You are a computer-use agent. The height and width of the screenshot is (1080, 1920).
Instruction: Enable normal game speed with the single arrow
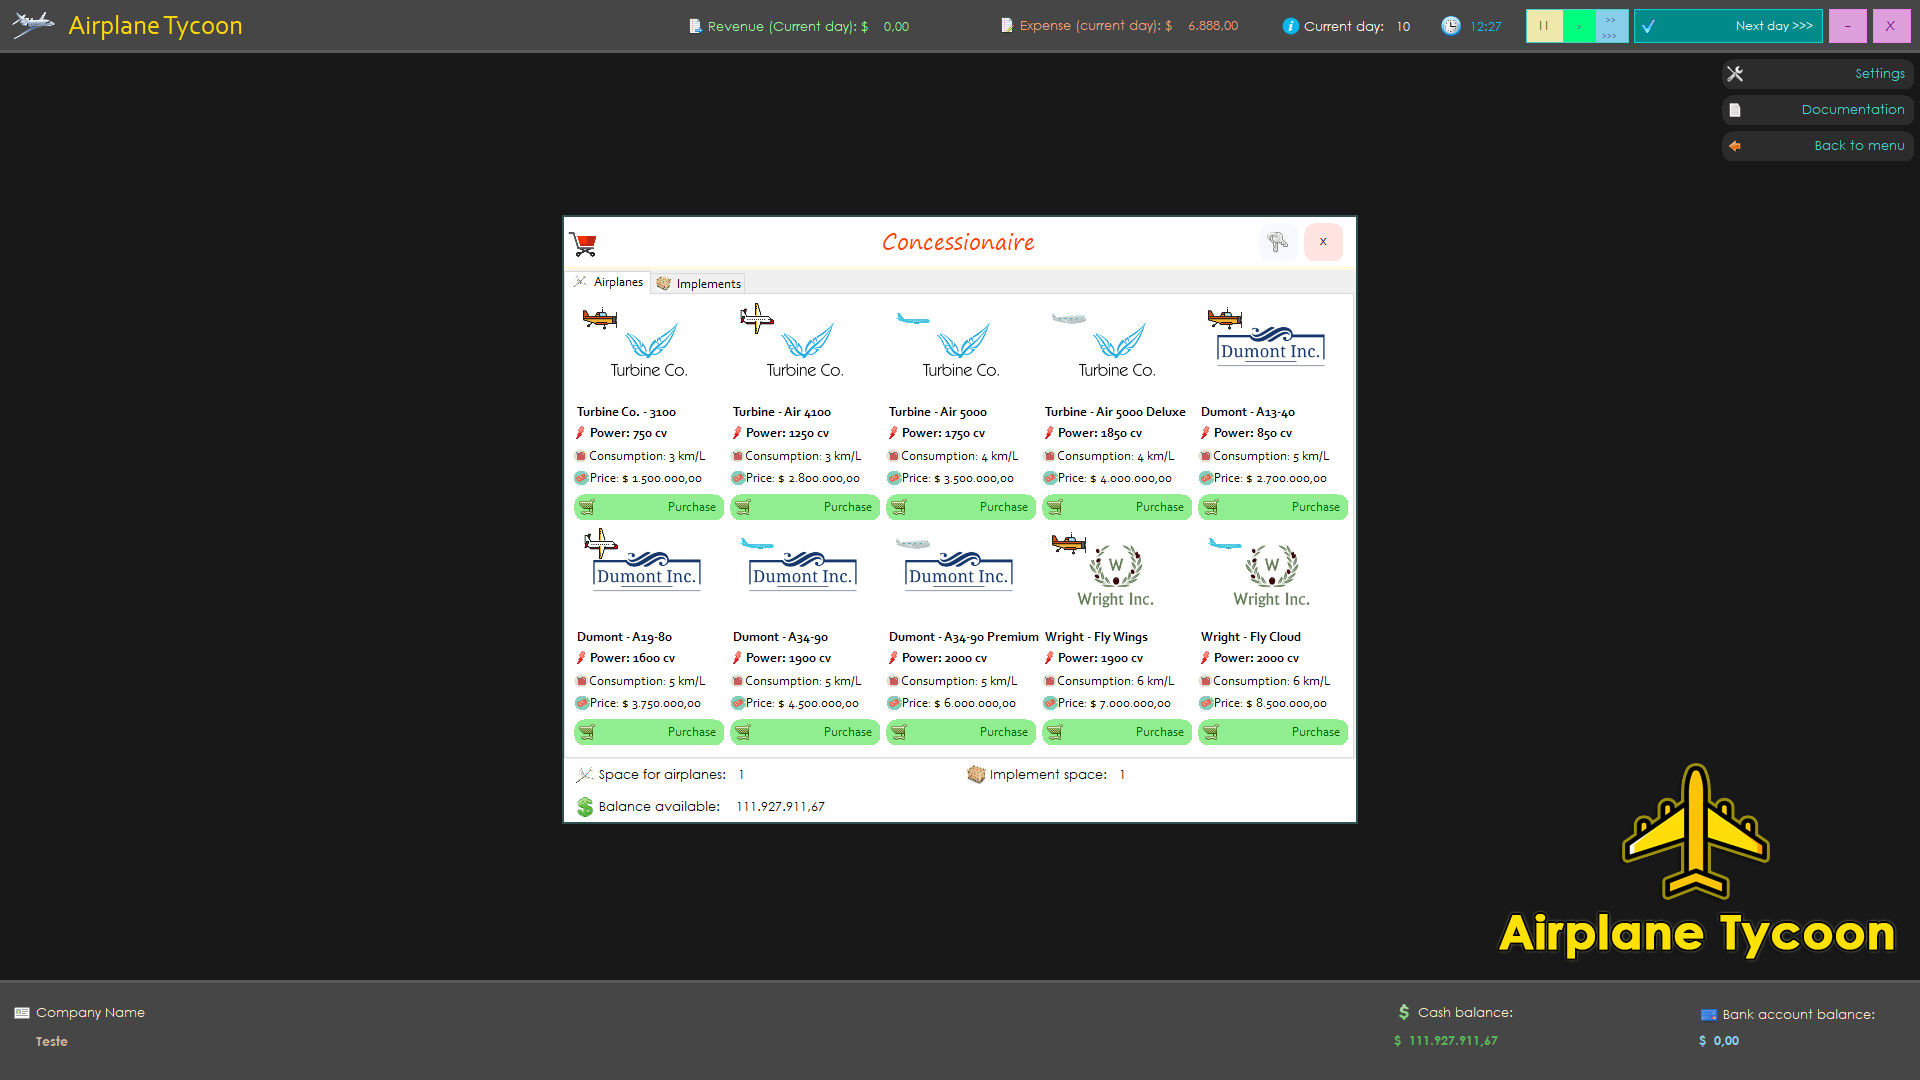(x=1578, y=26)
